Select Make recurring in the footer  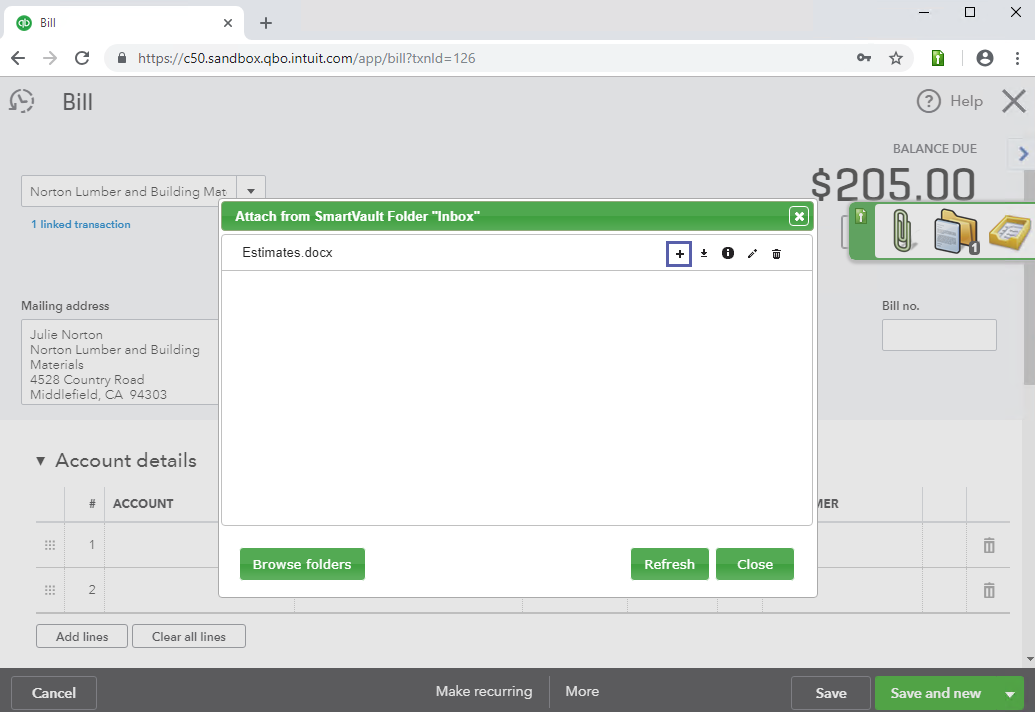point(484,691)
